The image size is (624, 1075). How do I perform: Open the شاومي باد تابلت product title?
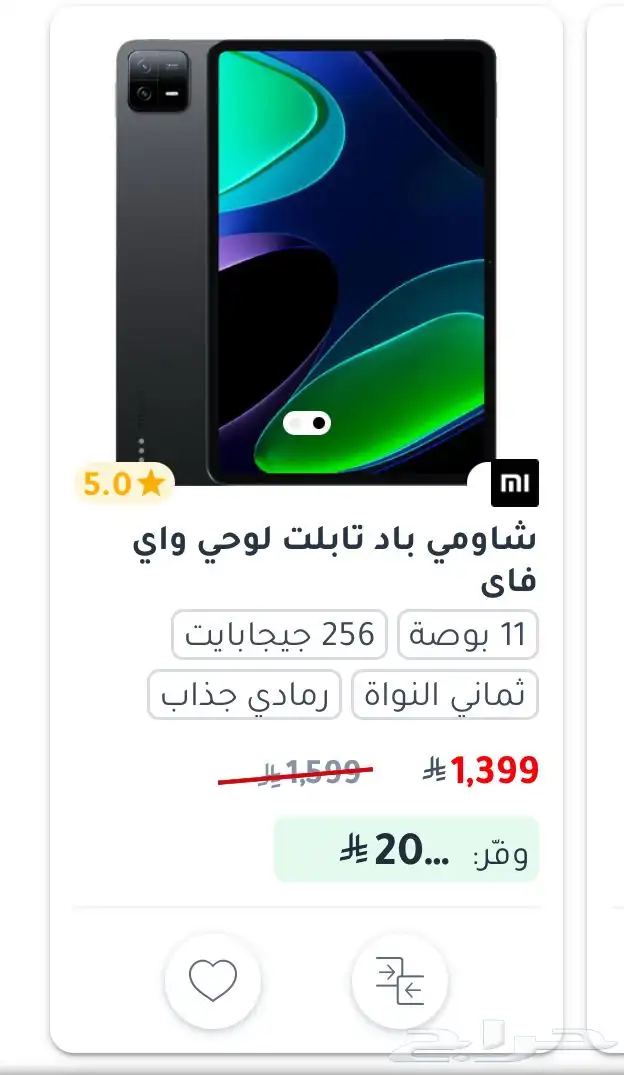click(334, 560)
